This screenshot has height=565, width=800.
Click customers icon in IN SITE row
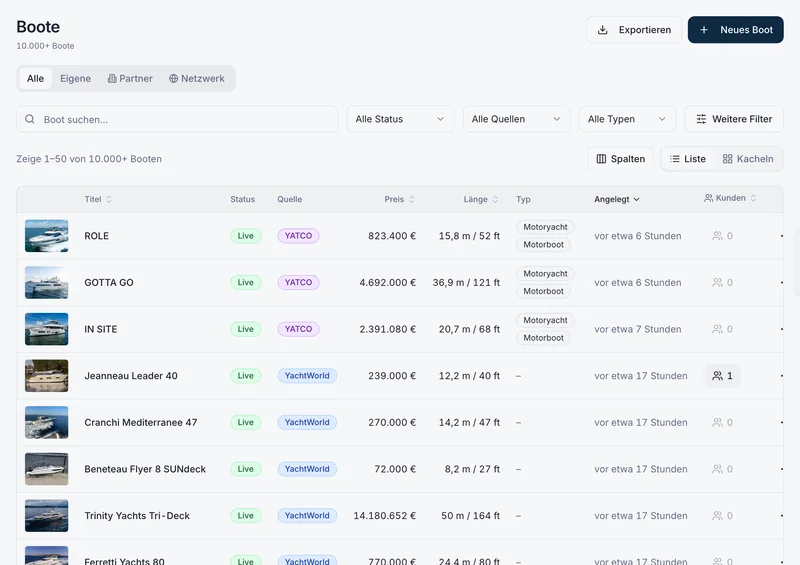[x=717, y=329]
